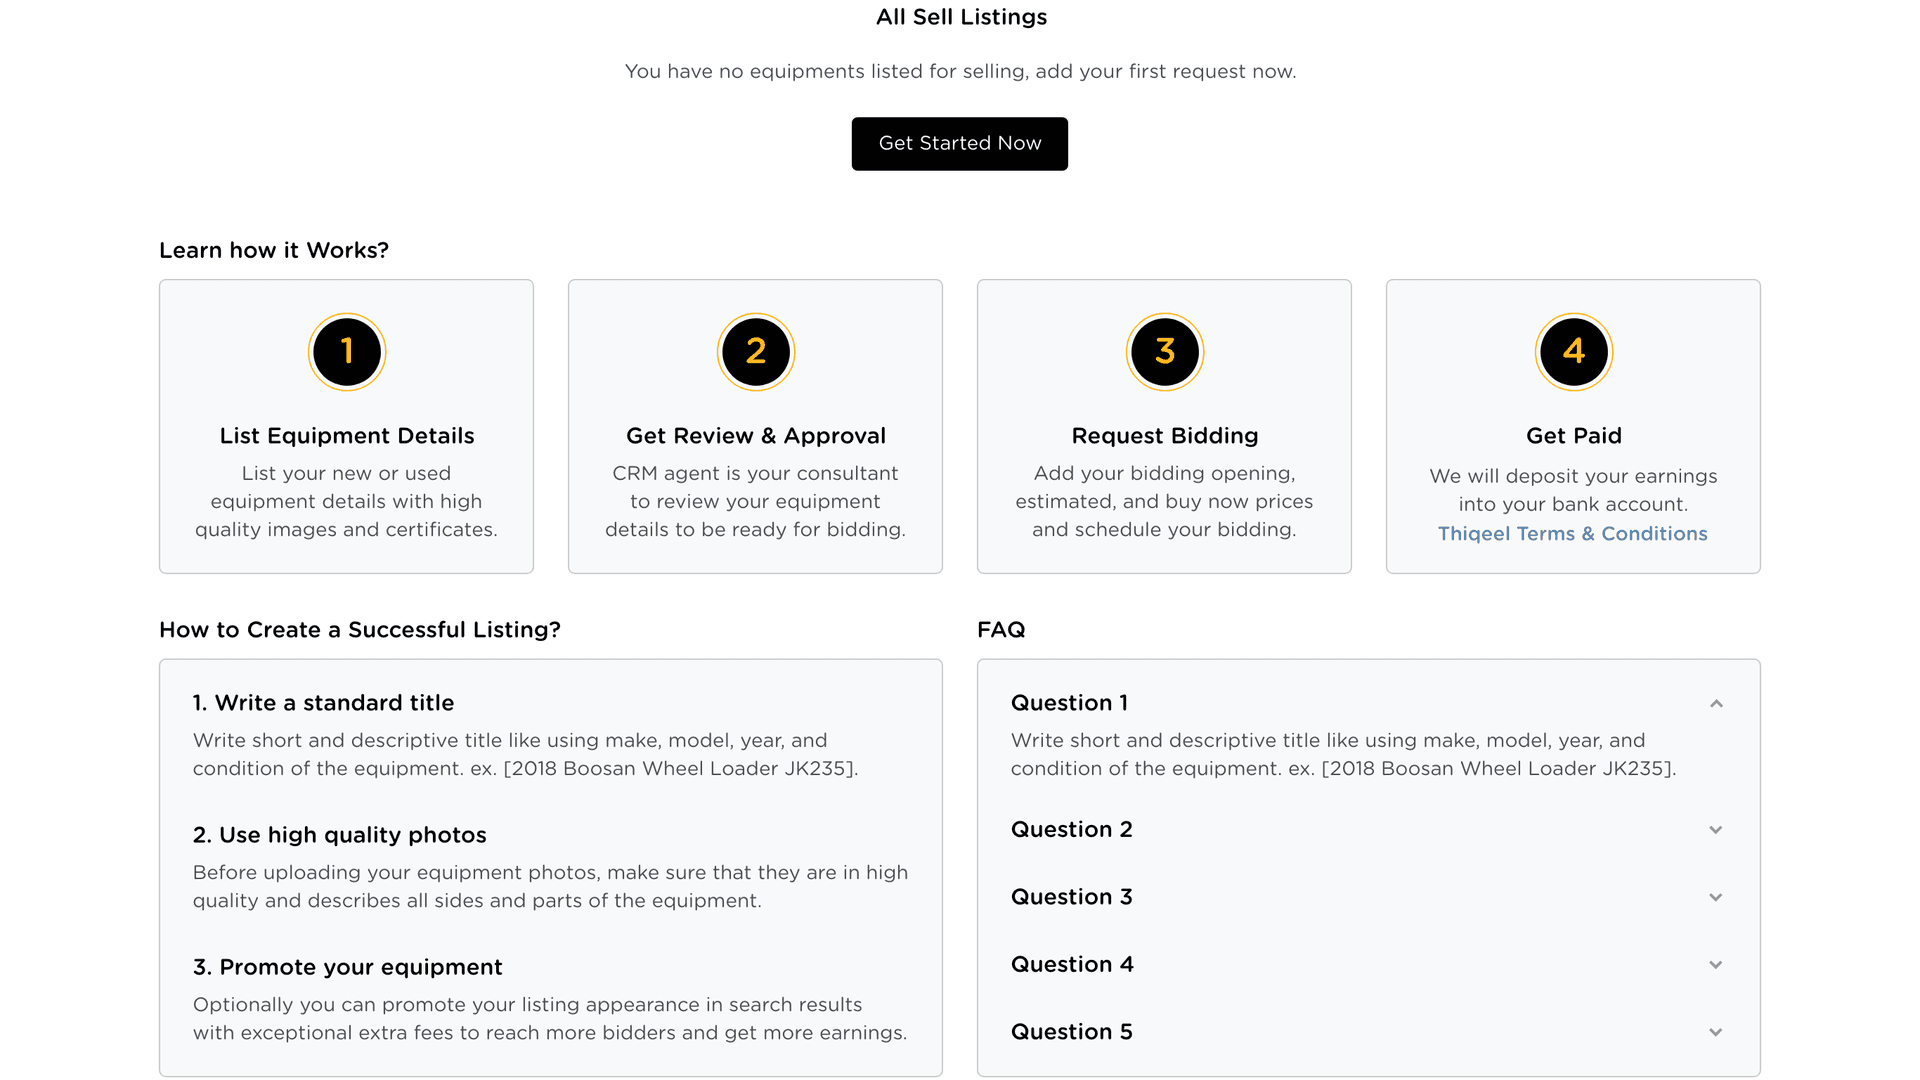Open the Thiqeel Terms & Conditions link
This screenshot has width=1920, height=1080.
click(1573, 534)
